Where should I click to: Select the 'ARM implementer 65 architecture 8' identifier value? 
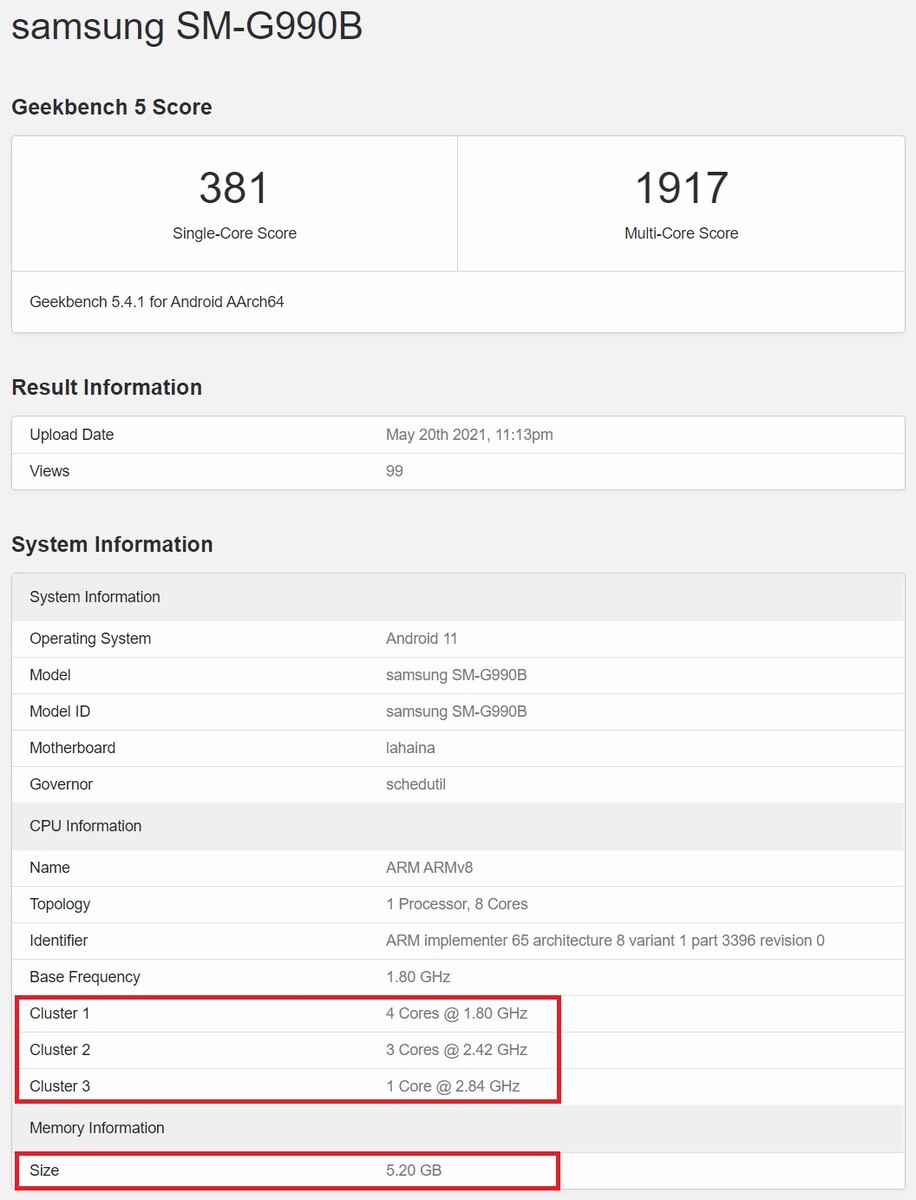click(605, 941)
